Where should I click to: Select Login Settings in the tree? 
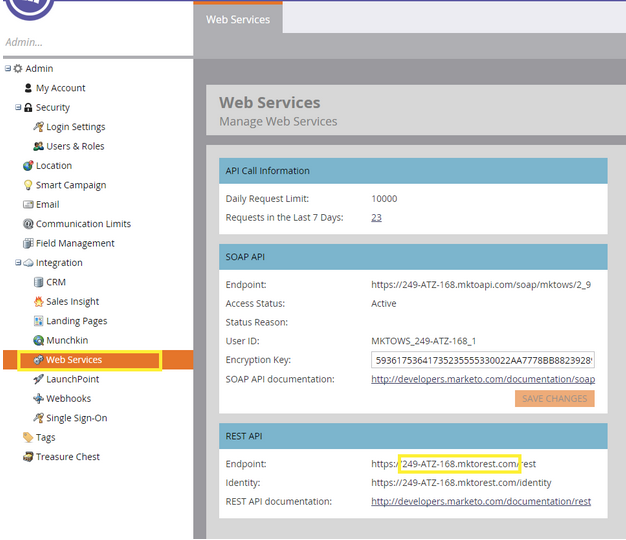76,127
